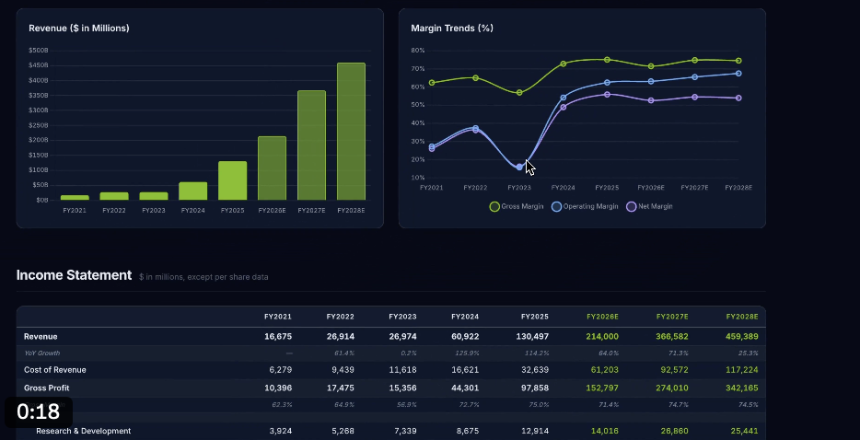Select the FY2026E column header in table
The height and width of the screenshot is (440, 860).
pyautogui.click(x=602, y=316)
